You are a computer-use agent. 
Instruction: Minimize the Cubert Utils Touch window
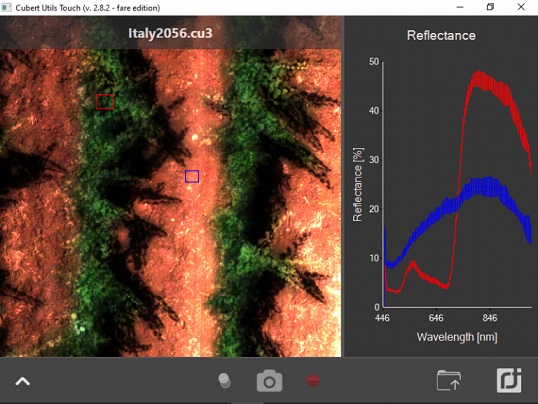pyautogui.click(x=460, y=7)
